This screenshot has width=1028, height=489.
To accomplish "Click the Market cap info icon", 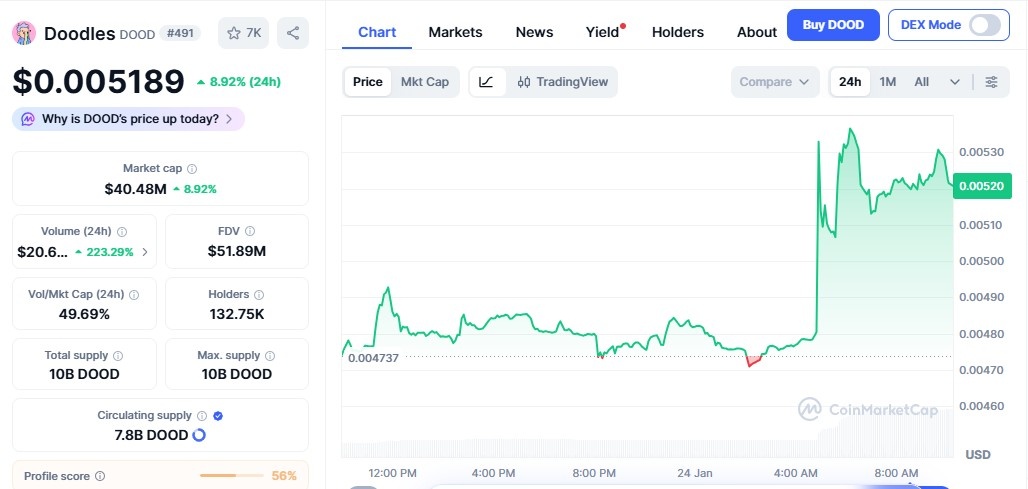I will pyautogui.click(x=192, y=169).
